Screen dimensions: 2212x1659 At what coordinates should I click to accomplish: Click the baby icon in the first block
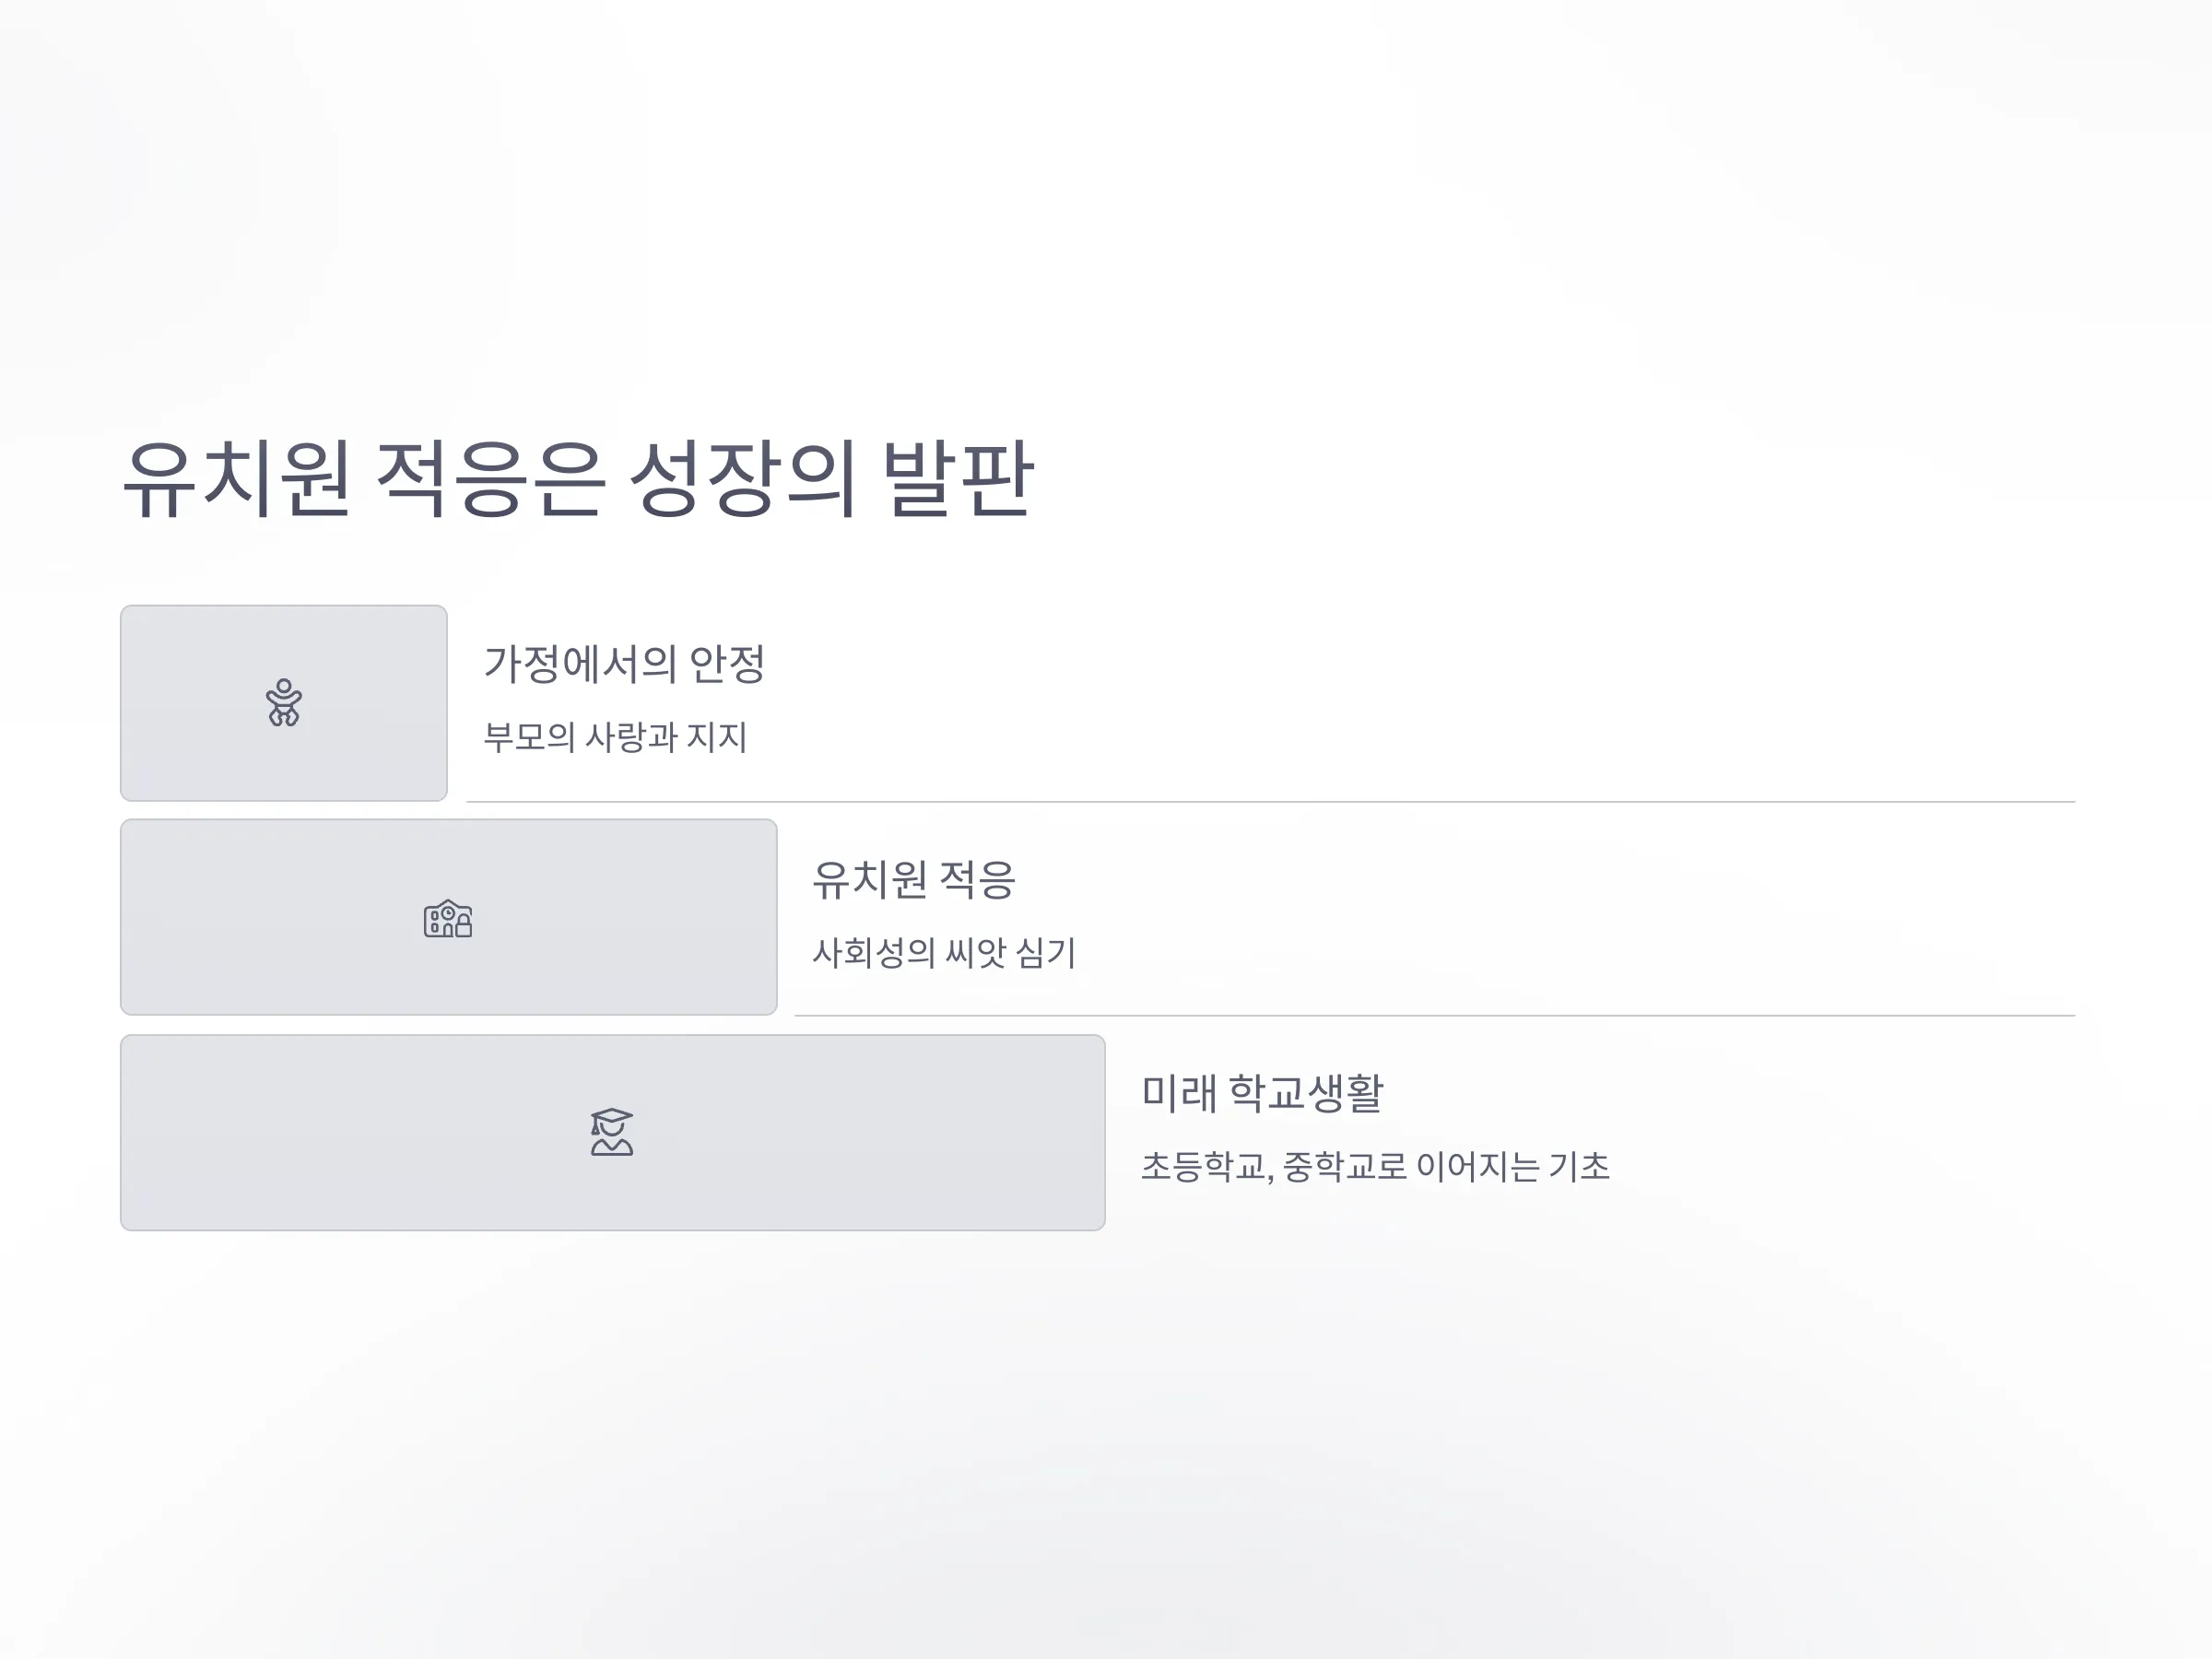coord(284,703)
